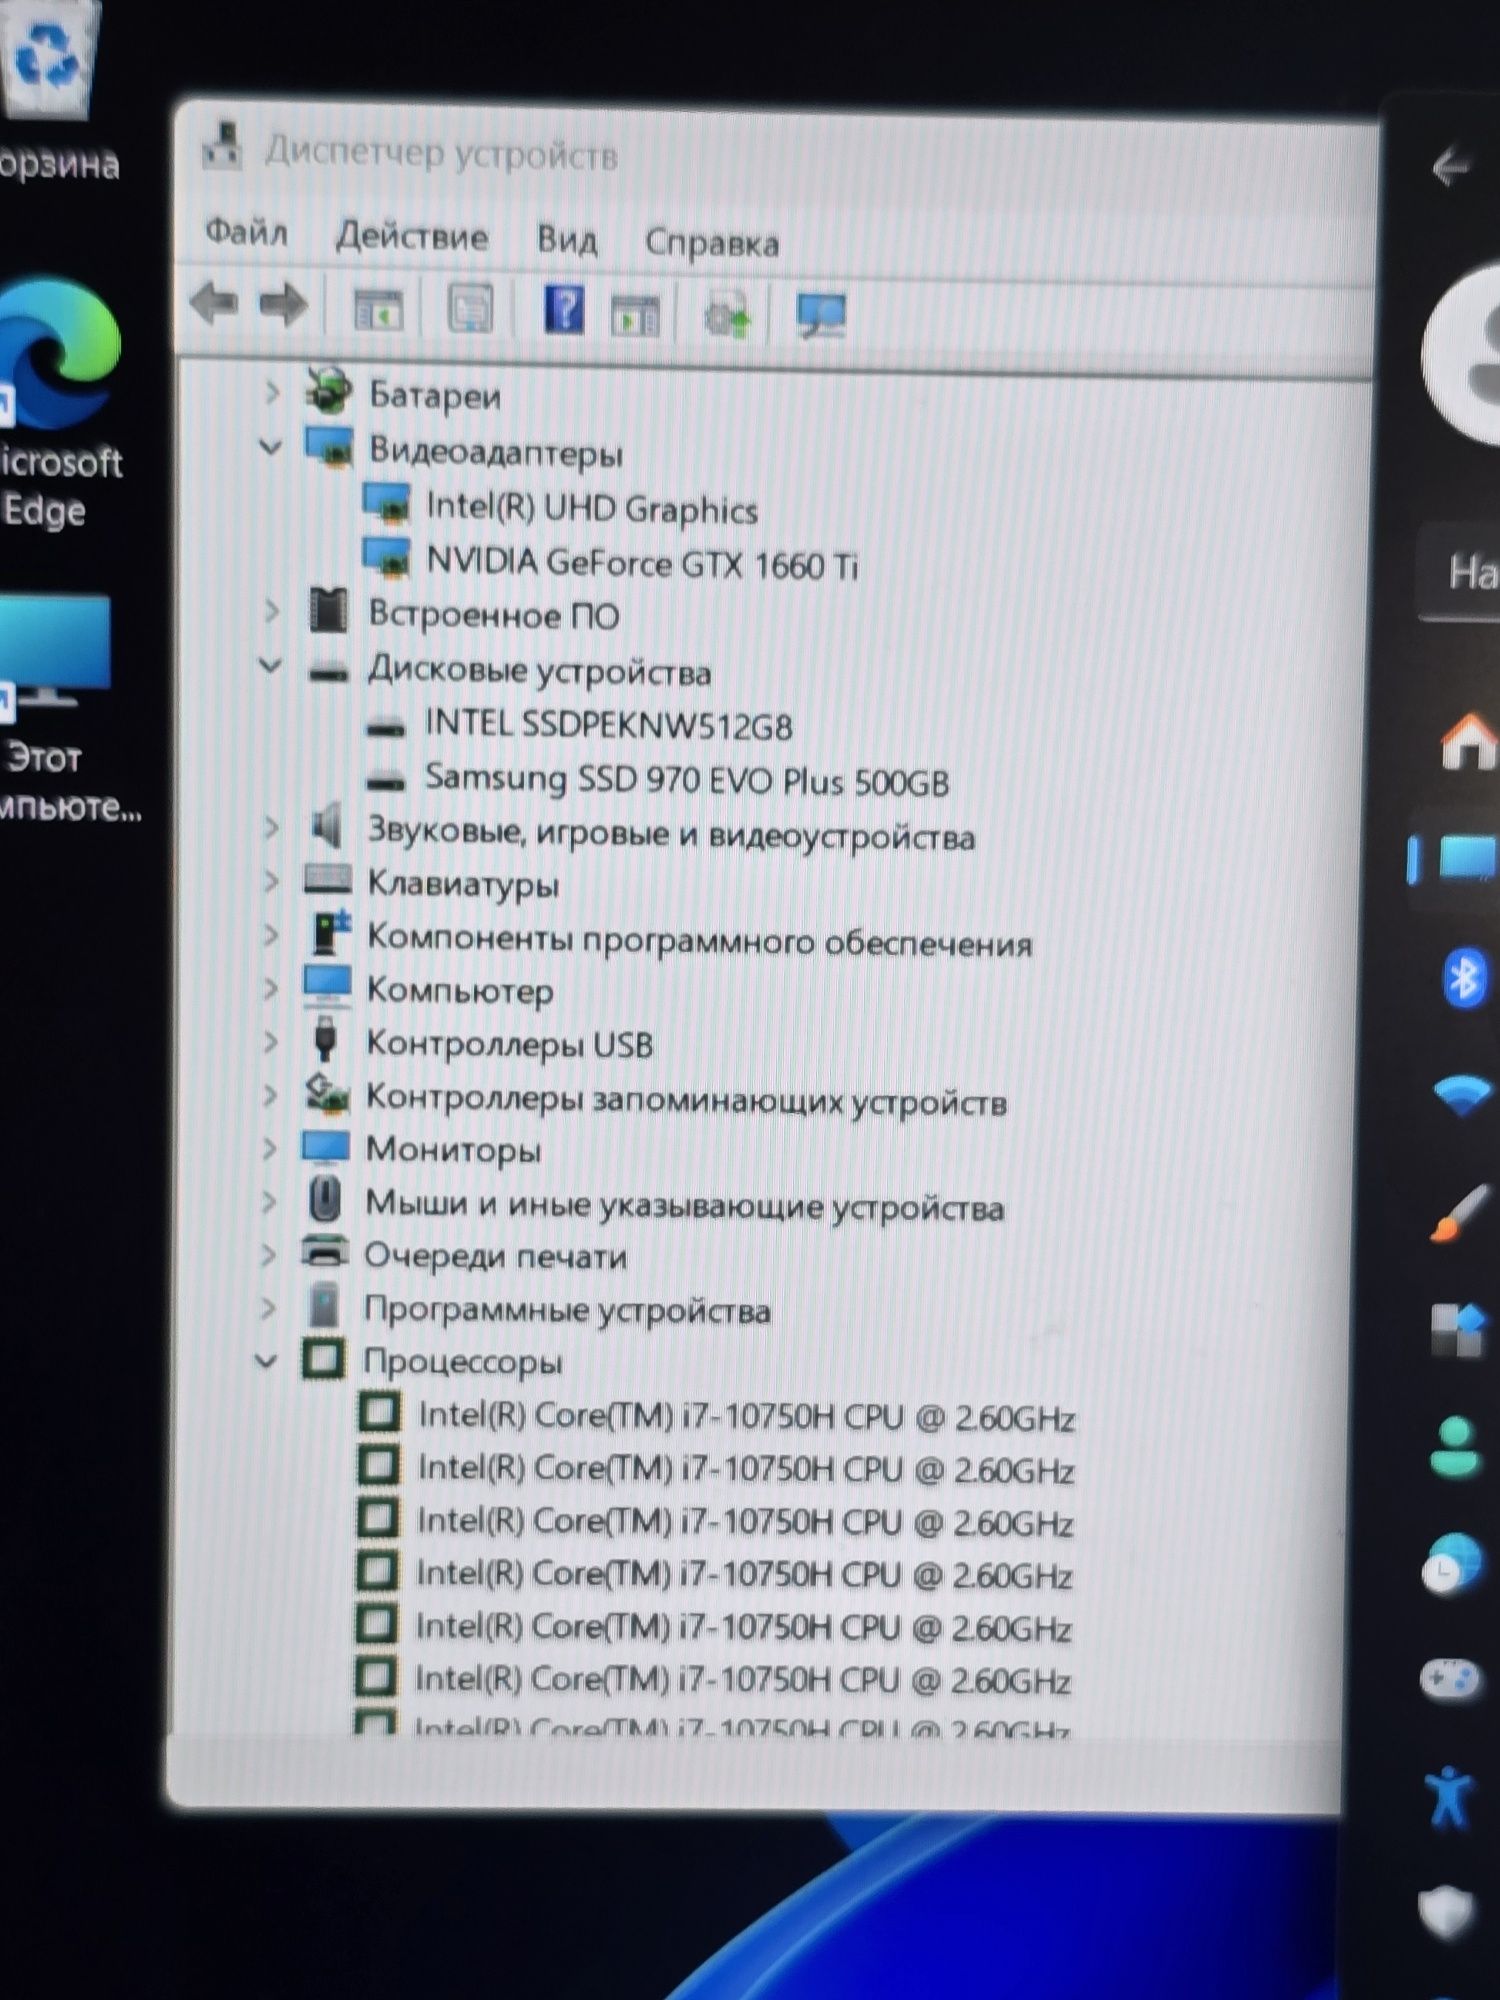Click the update driver toolbar icon
The width and height of the screenshot is (1500, 2000).
point(727,316)
